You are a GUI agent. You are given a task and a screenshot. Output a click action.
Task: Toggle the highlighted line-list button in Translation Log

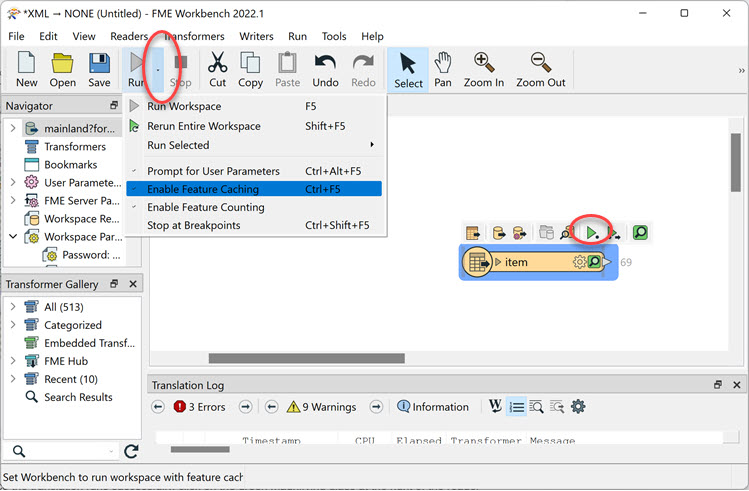[516, 407]
